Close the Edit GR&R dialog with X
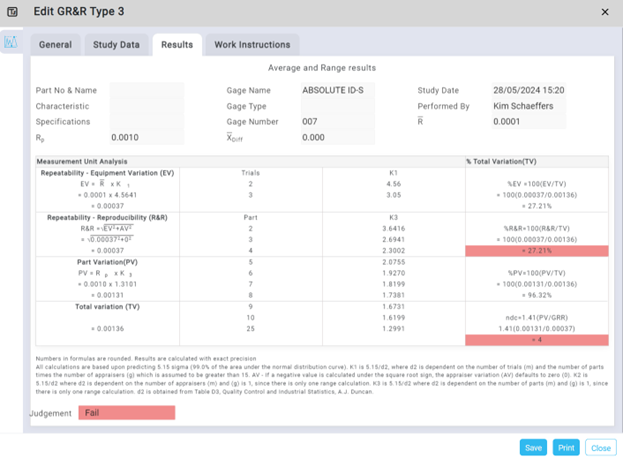This screenshot has height=459, width=623. [604, 12]
